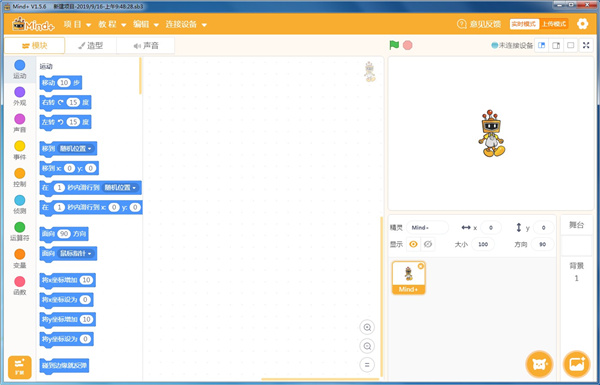Click the 移动 10 步 block
The image size is (600, 385).
pyautogui.click(x=60, y=83)
